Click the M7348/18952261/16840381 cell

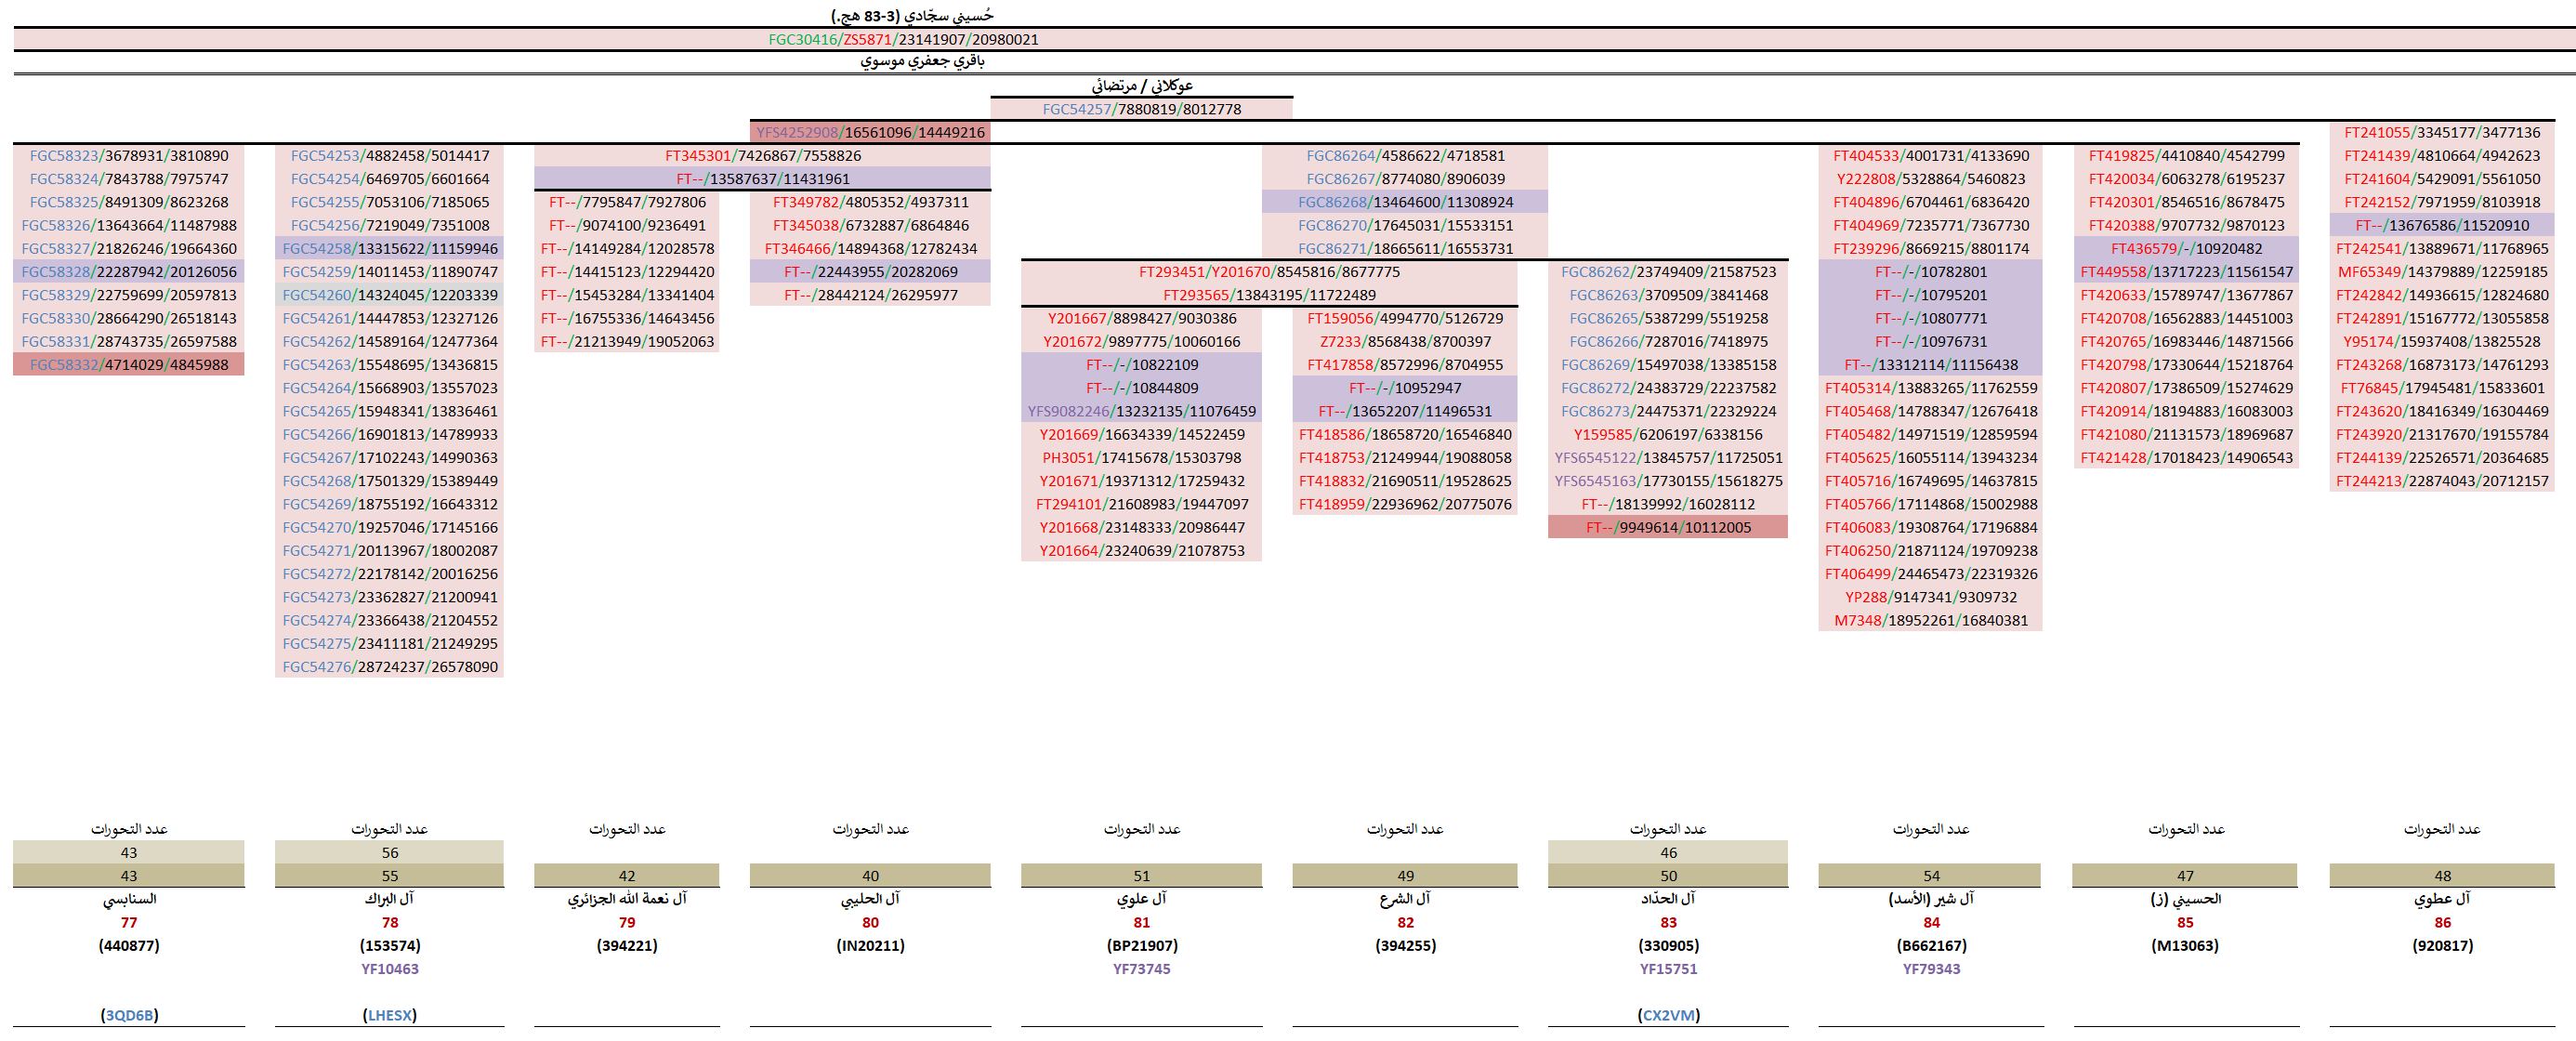tap(1930, 620)
